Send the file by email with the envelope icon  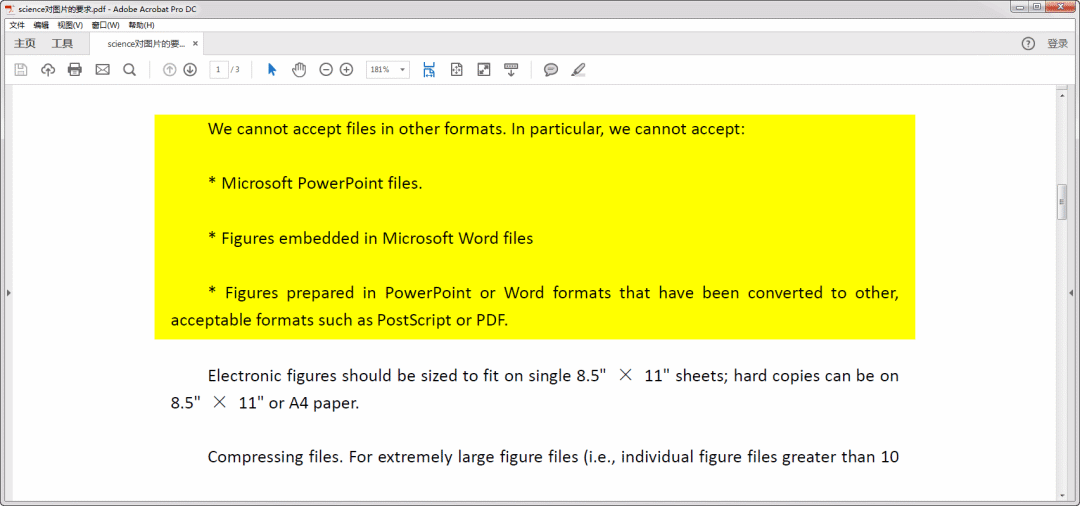[103, 70]
